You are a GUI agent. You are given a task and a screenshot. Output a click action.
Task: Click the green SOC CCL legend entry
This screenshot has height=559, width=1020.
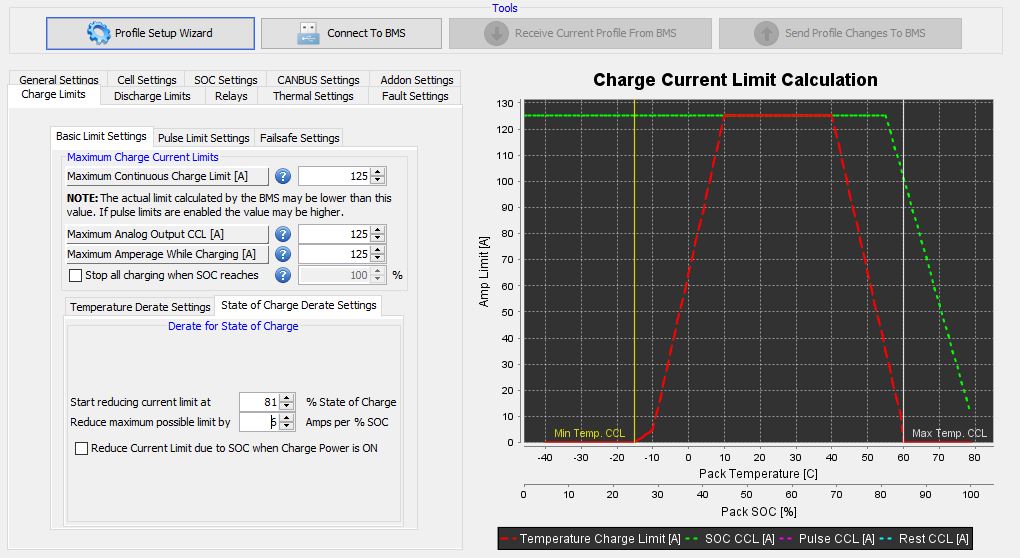pyautogui.click(x=735, y=539)
